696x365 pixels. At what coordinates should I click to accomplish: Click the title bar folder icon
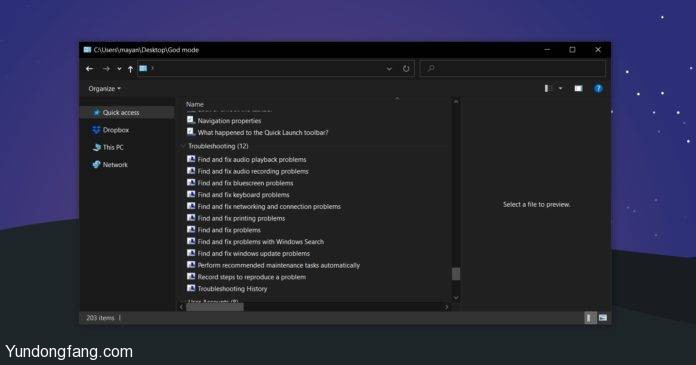click(87, 50)
